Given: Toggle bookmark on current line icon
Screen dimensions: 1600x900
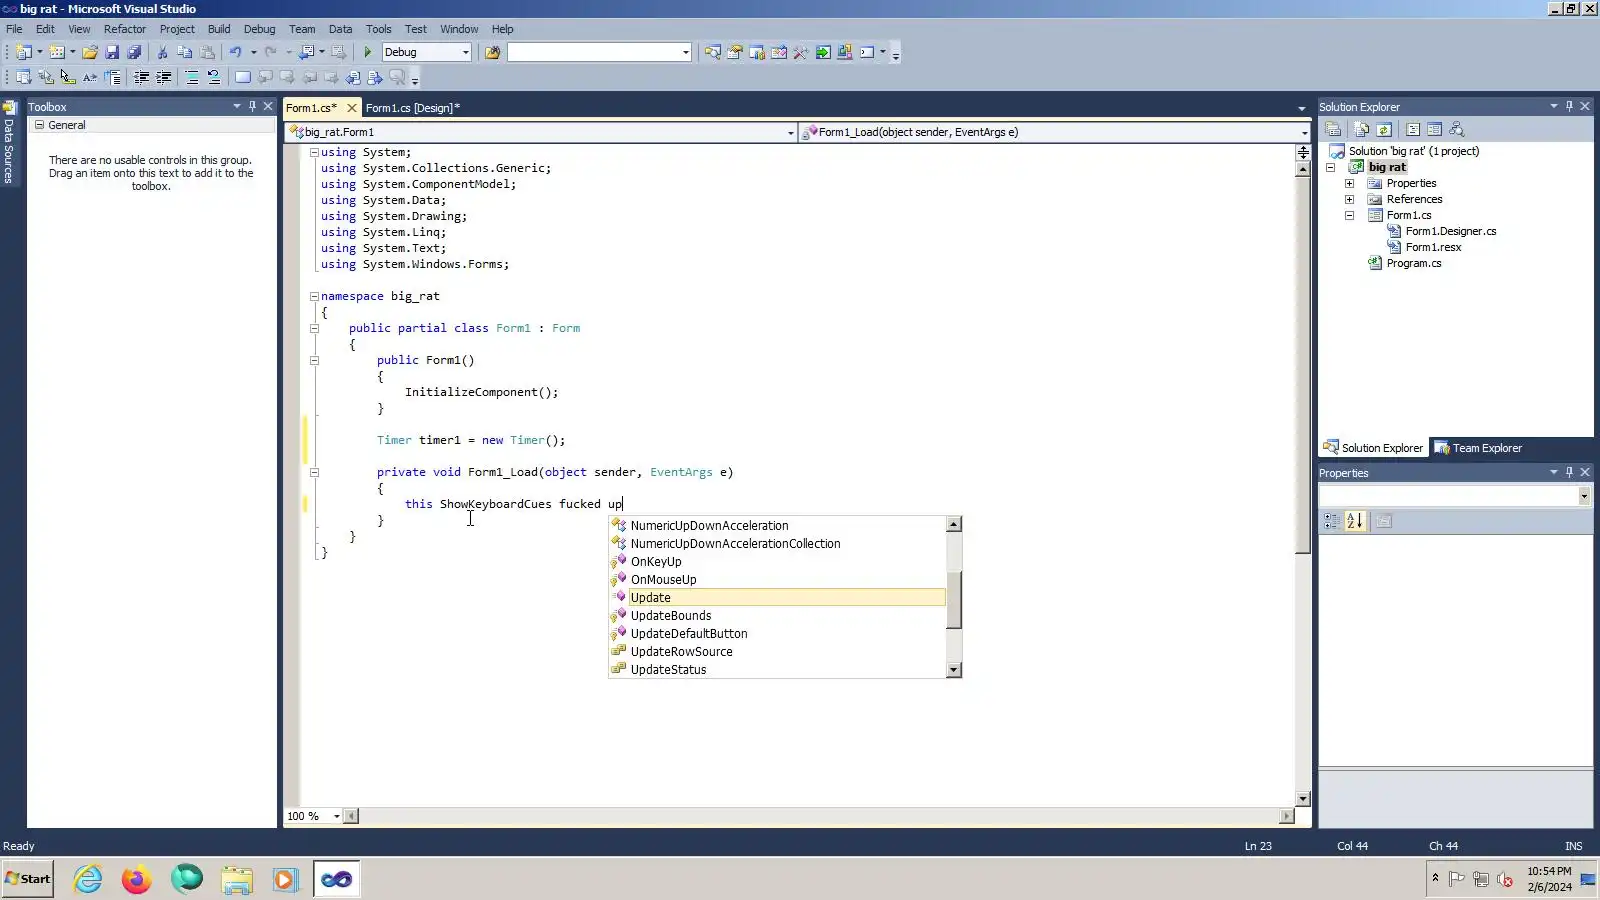Looking at the screenshot, I should coord(243,77).
